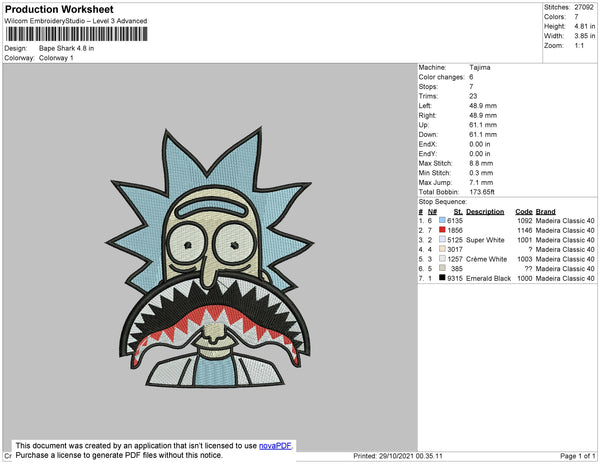
Task: Click the trims value '23'
Action: [473, 96]
